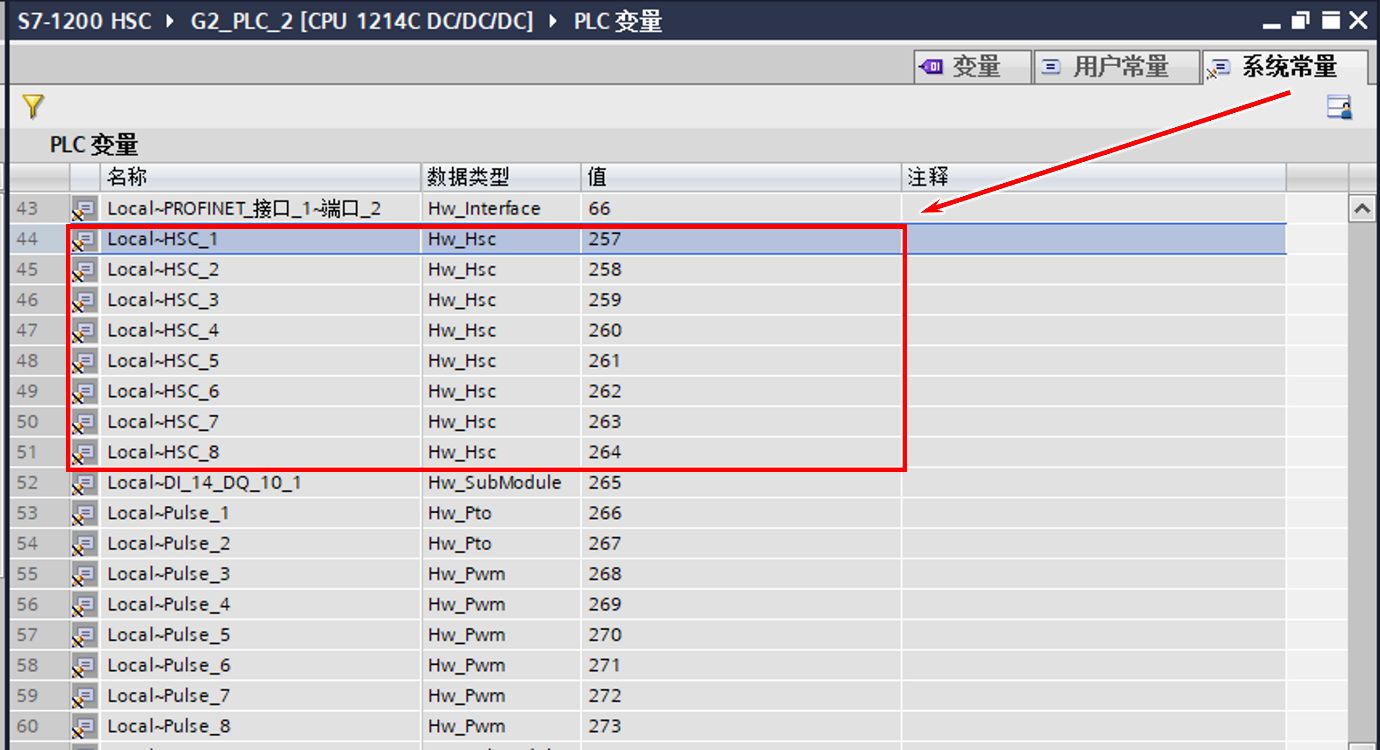This screenshot has width=1380, height=750.
Task: Click the float window button in title bar
Action: [x=1300, y=21]
